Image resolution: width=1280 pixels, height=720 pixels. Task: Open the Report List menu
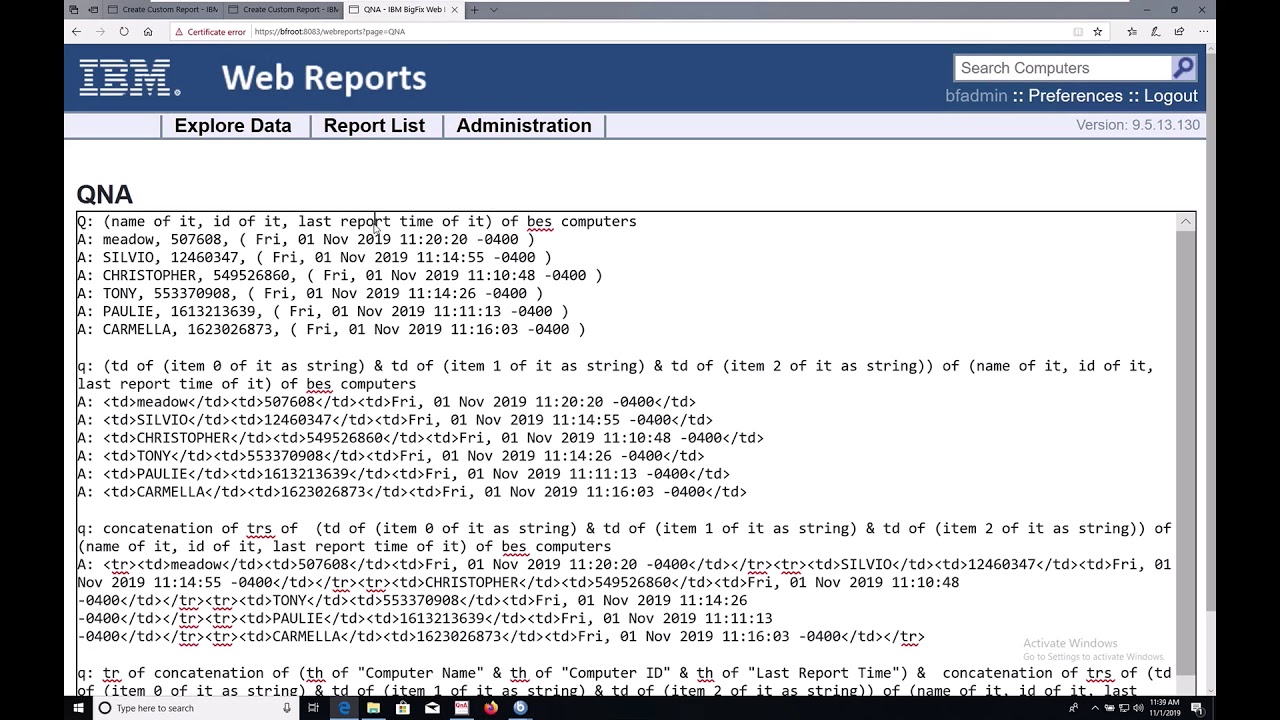374,126
